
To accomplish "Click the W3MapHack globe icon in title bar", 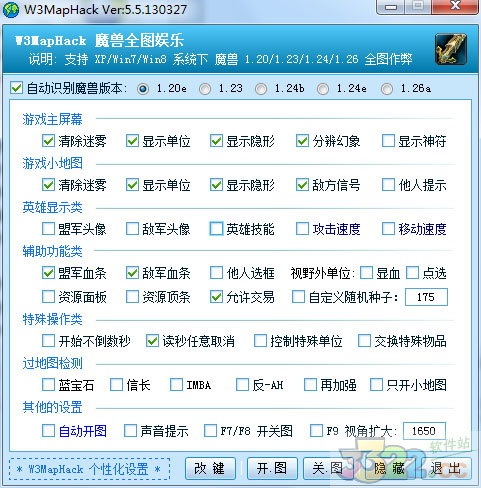I will pyautogui.click(x=10, y=10).
